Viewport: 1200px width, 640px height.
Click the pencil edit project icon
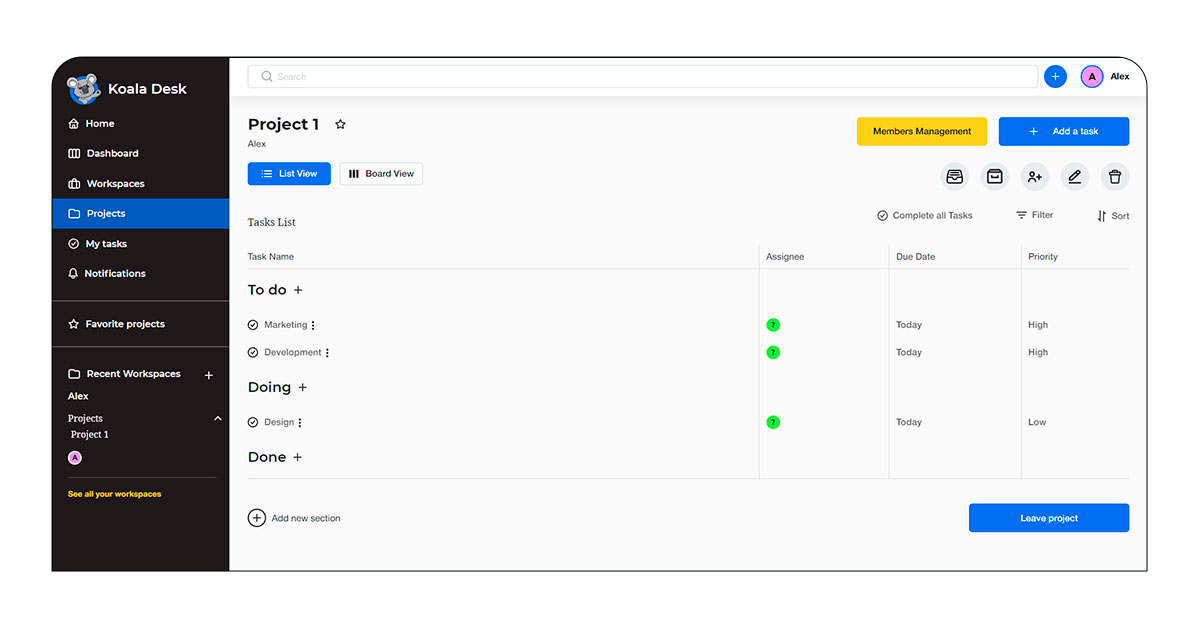[x=1075, y=177]
